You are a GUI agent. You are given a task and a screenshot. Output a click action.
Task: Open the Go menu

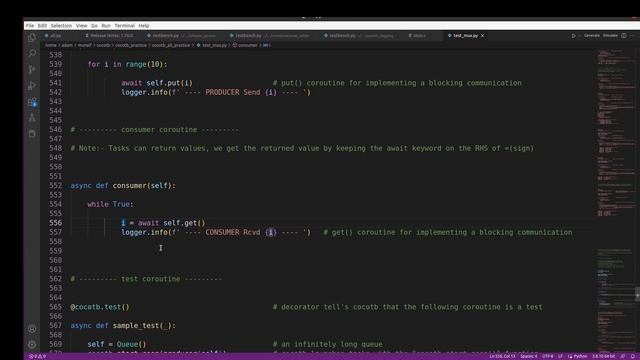(94, 26)
